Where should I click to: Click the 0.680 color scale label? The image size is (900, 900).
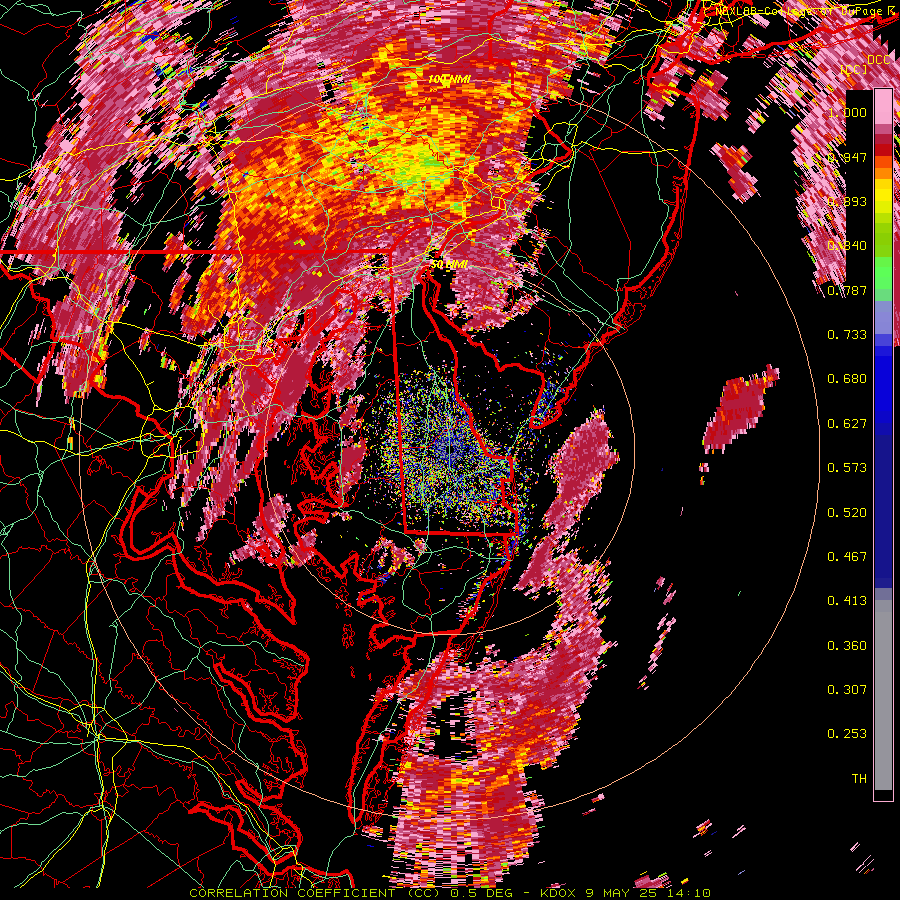point(847,379)
